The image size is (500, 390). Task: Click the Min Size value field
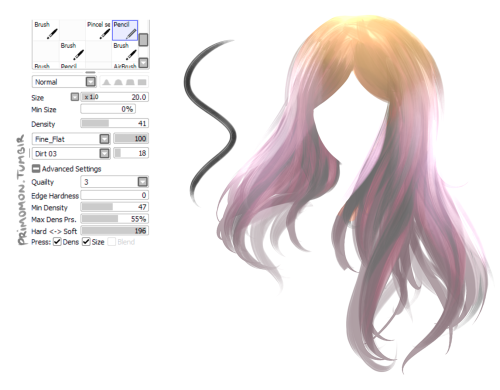point(108,109)
